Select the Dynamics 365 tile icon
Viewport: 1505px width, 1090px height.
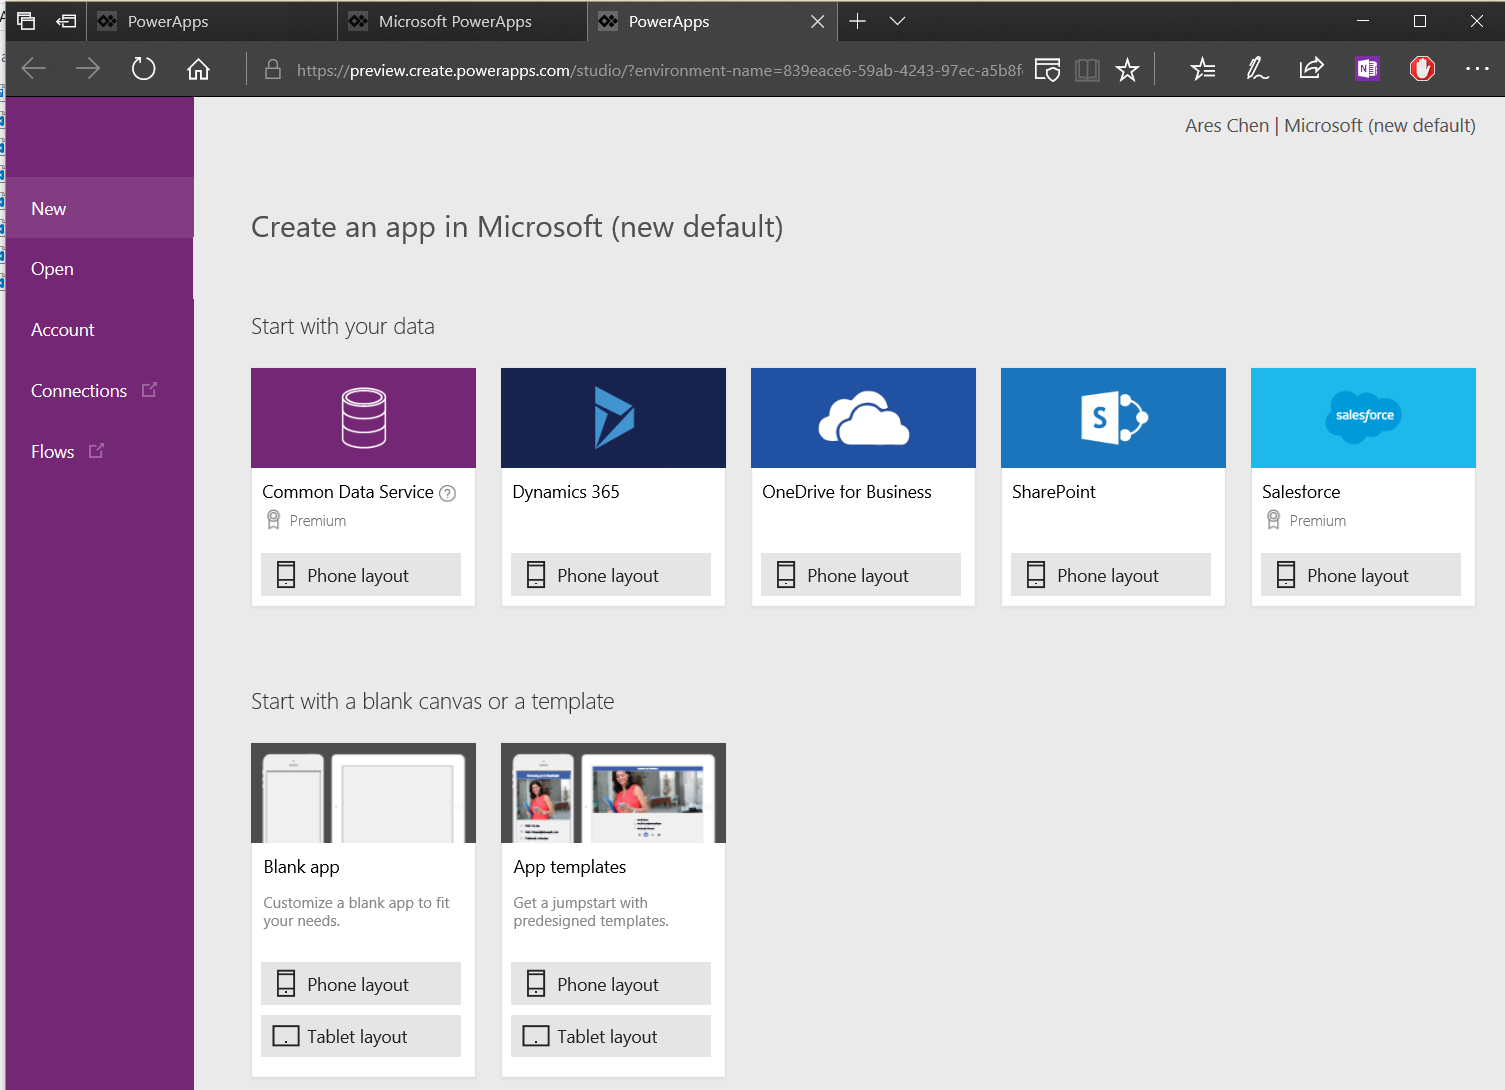[612, 417]
